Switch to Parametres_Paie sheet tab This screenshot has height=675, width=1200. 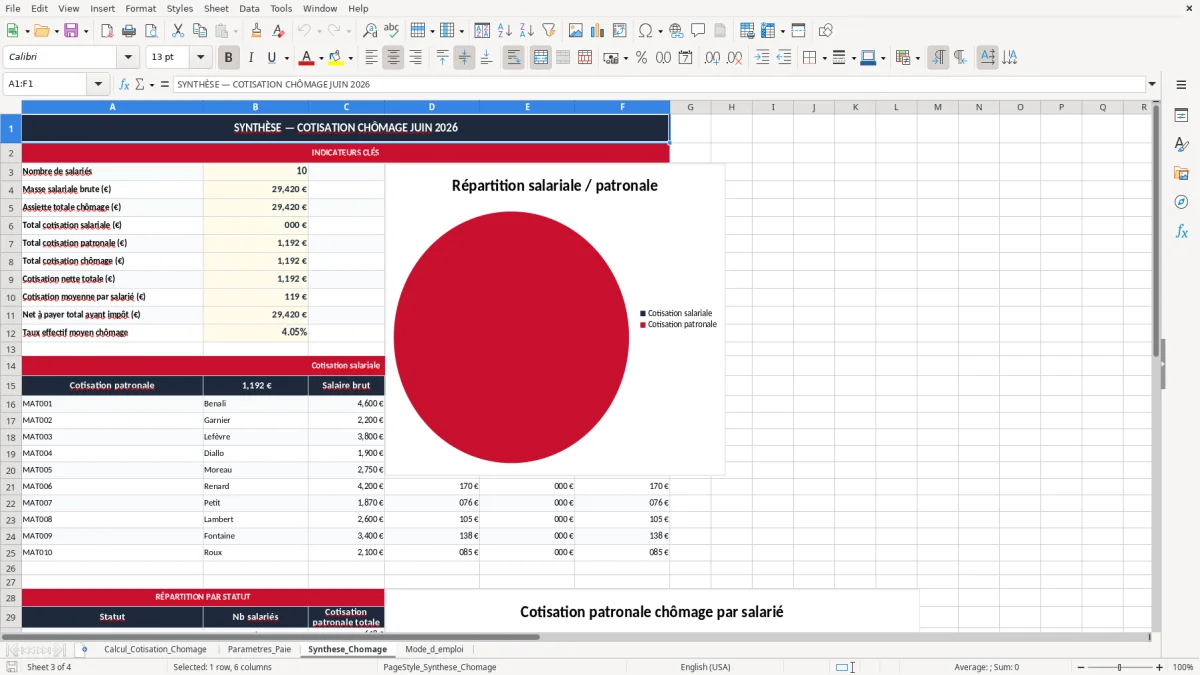point(258,649)
